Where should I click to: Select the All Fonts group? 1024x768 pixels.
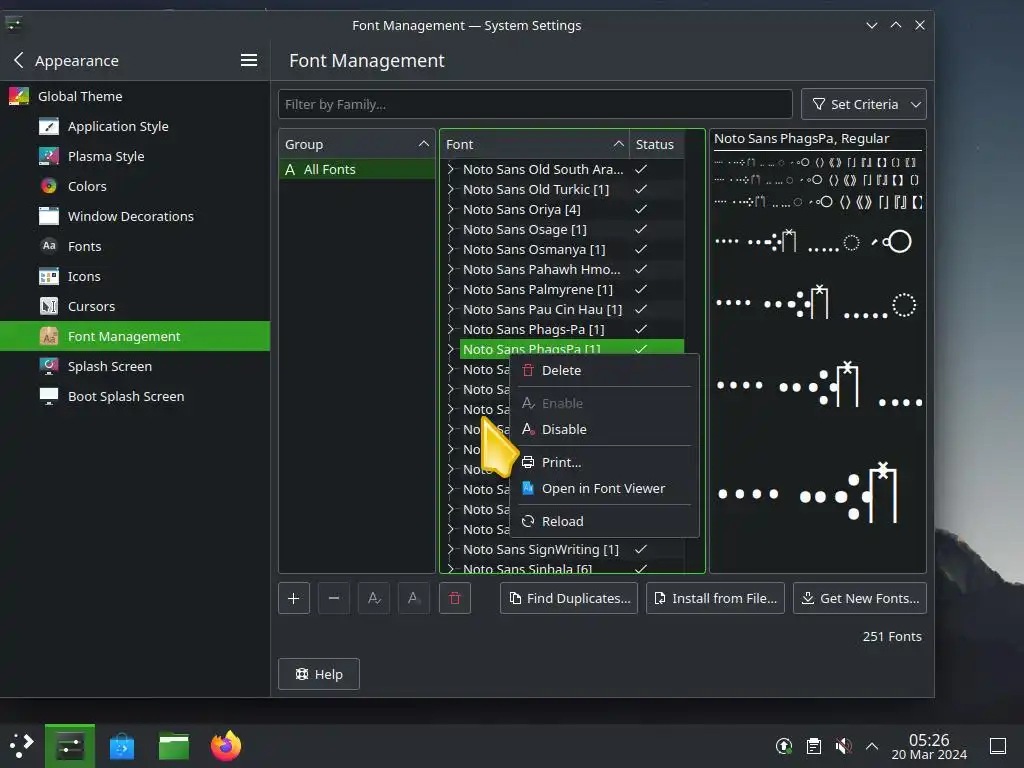(357, 169)
